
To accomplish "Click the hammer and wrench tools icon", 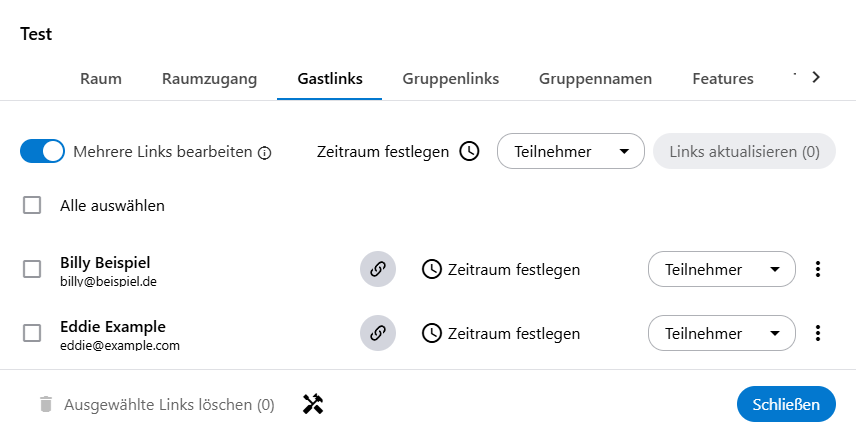I will (x=313, y=404).
